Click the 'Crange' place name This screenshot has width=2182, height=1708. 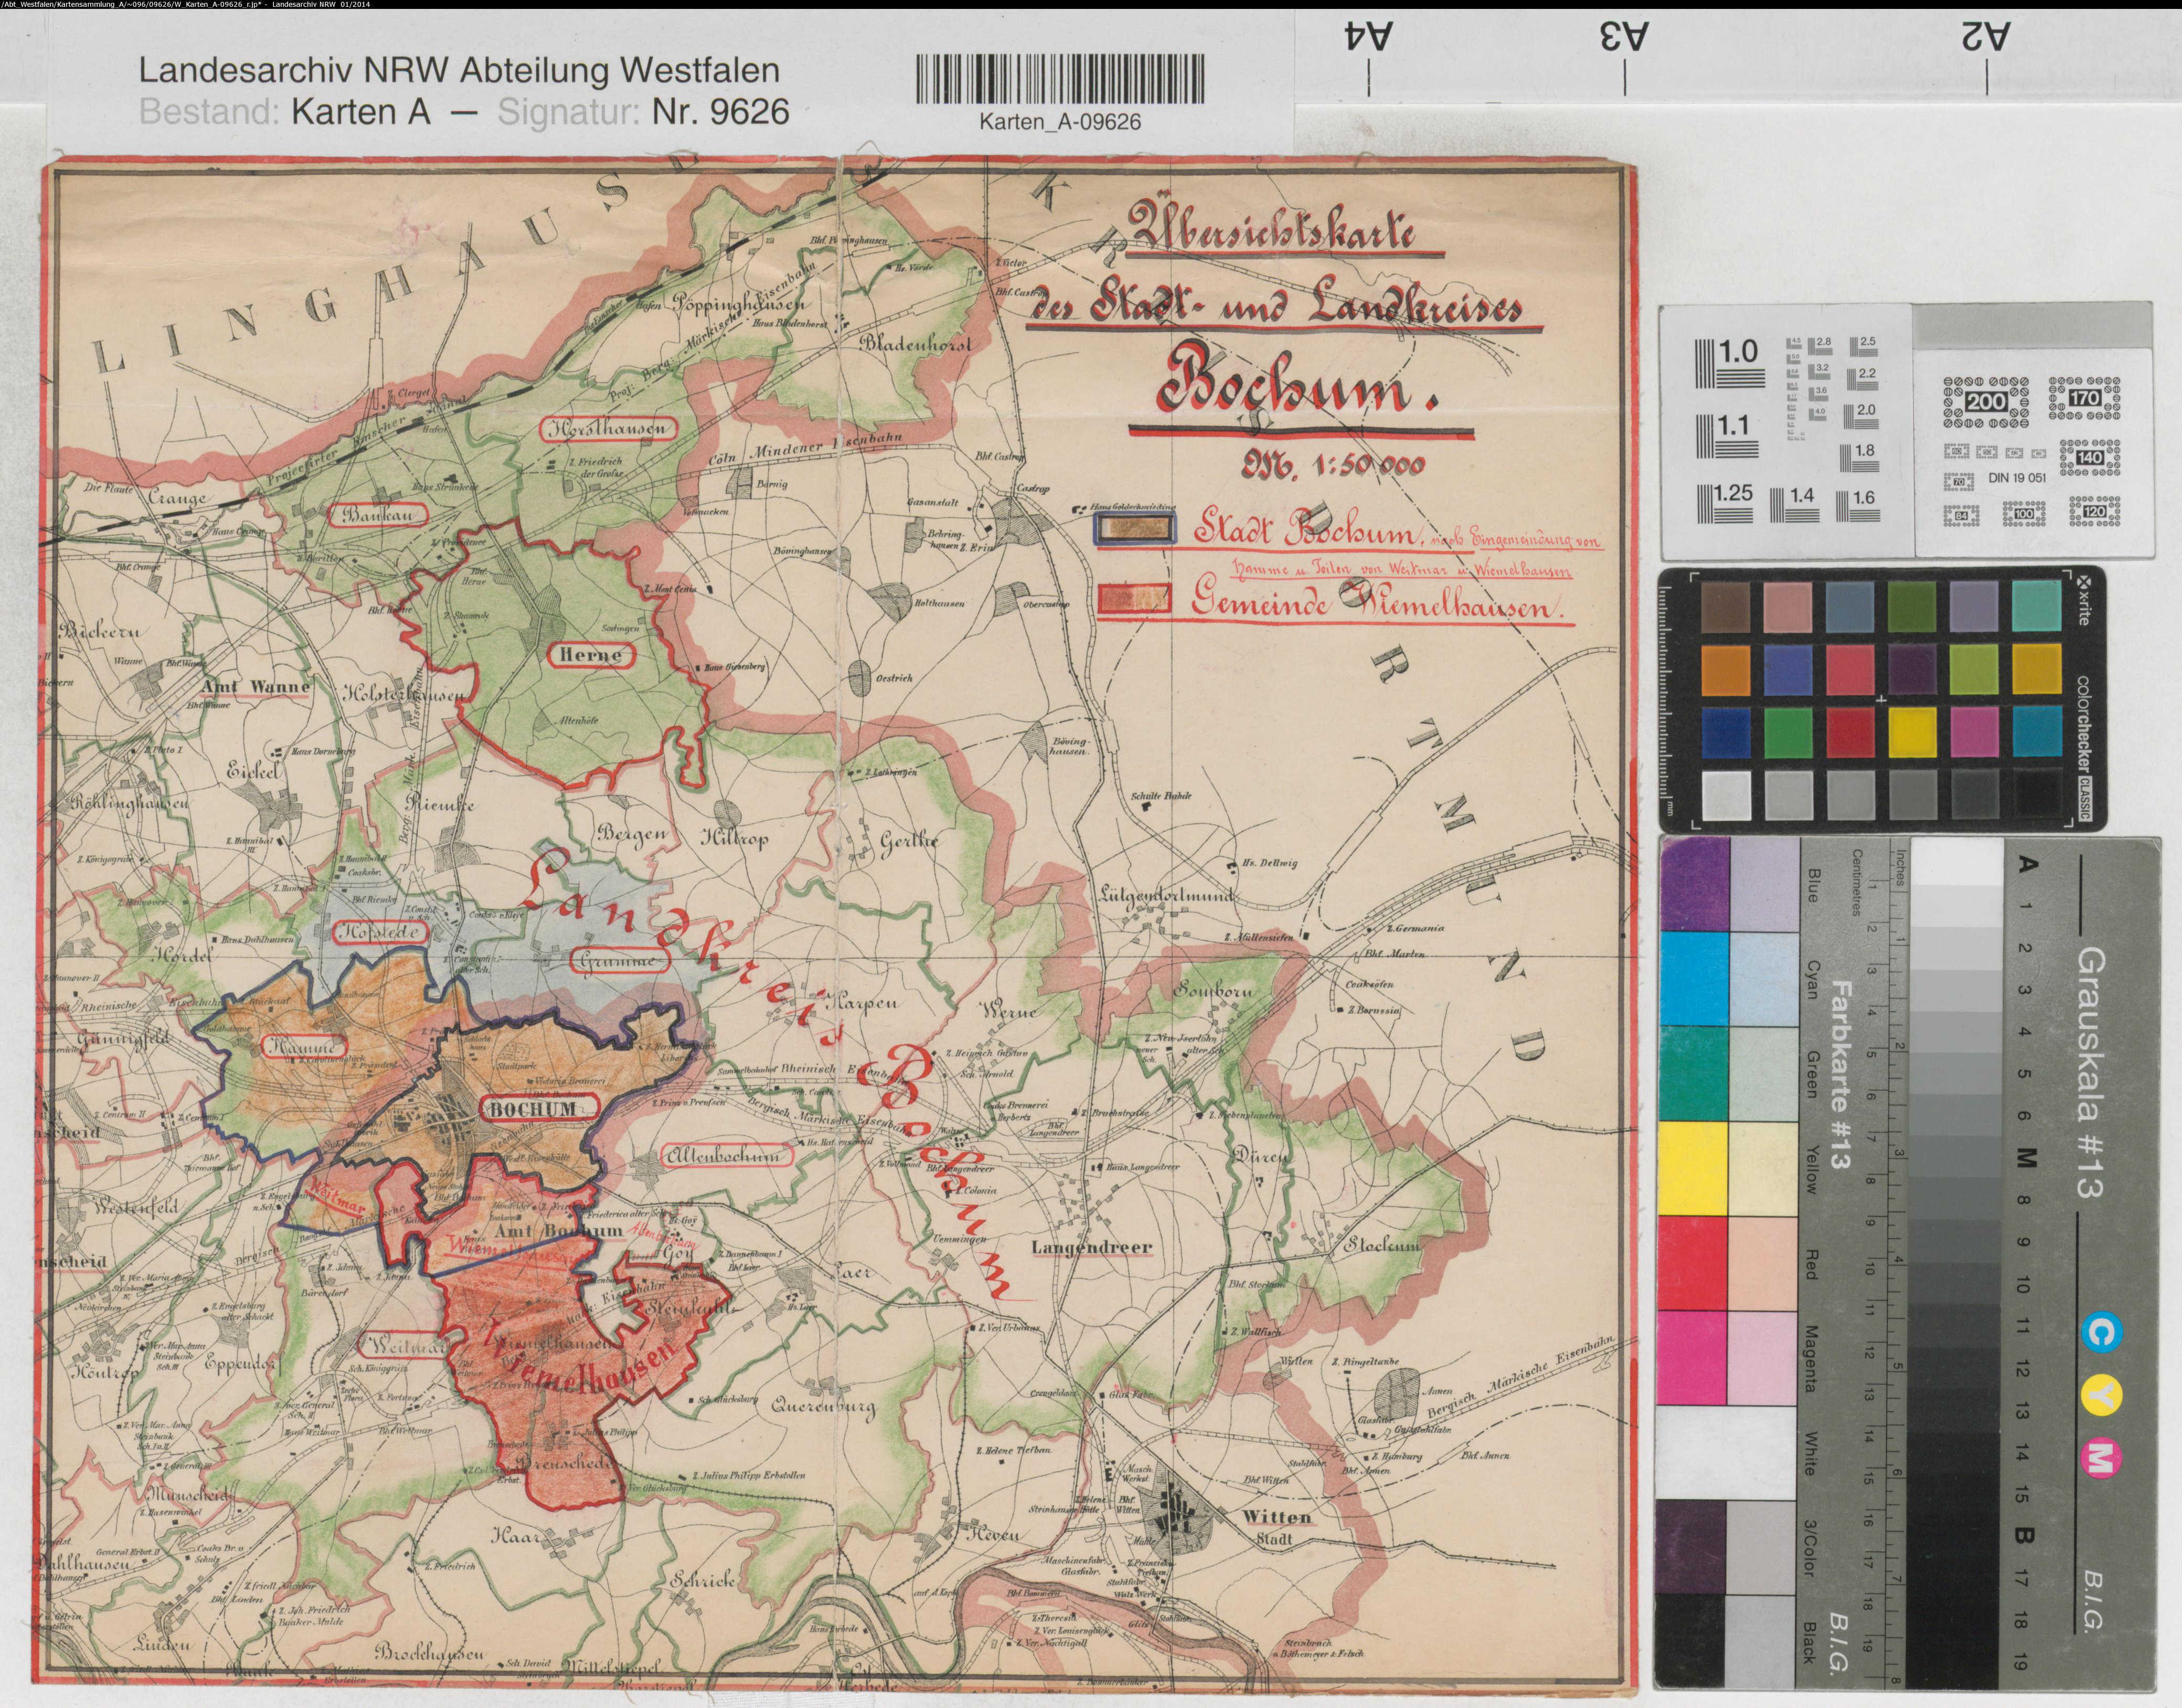coord(176,498)
